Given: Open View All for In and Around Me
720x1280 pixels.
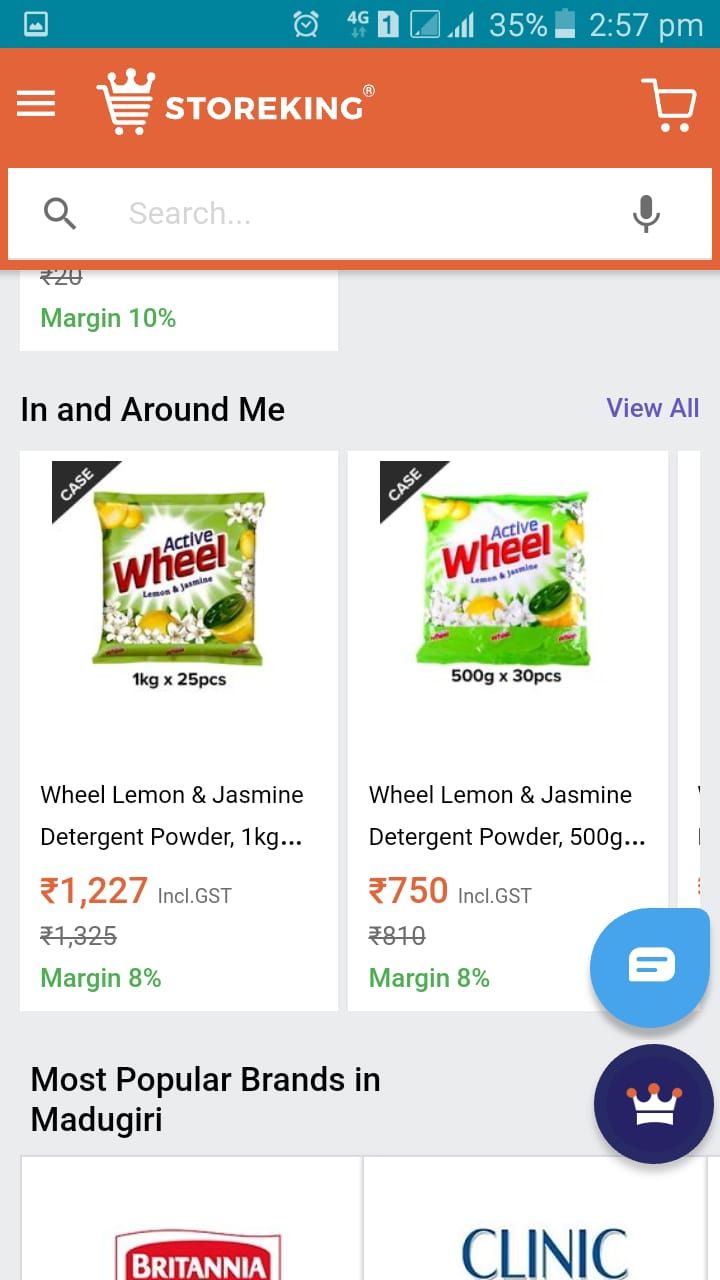Looking at the screenshot, I should point(652,408).
